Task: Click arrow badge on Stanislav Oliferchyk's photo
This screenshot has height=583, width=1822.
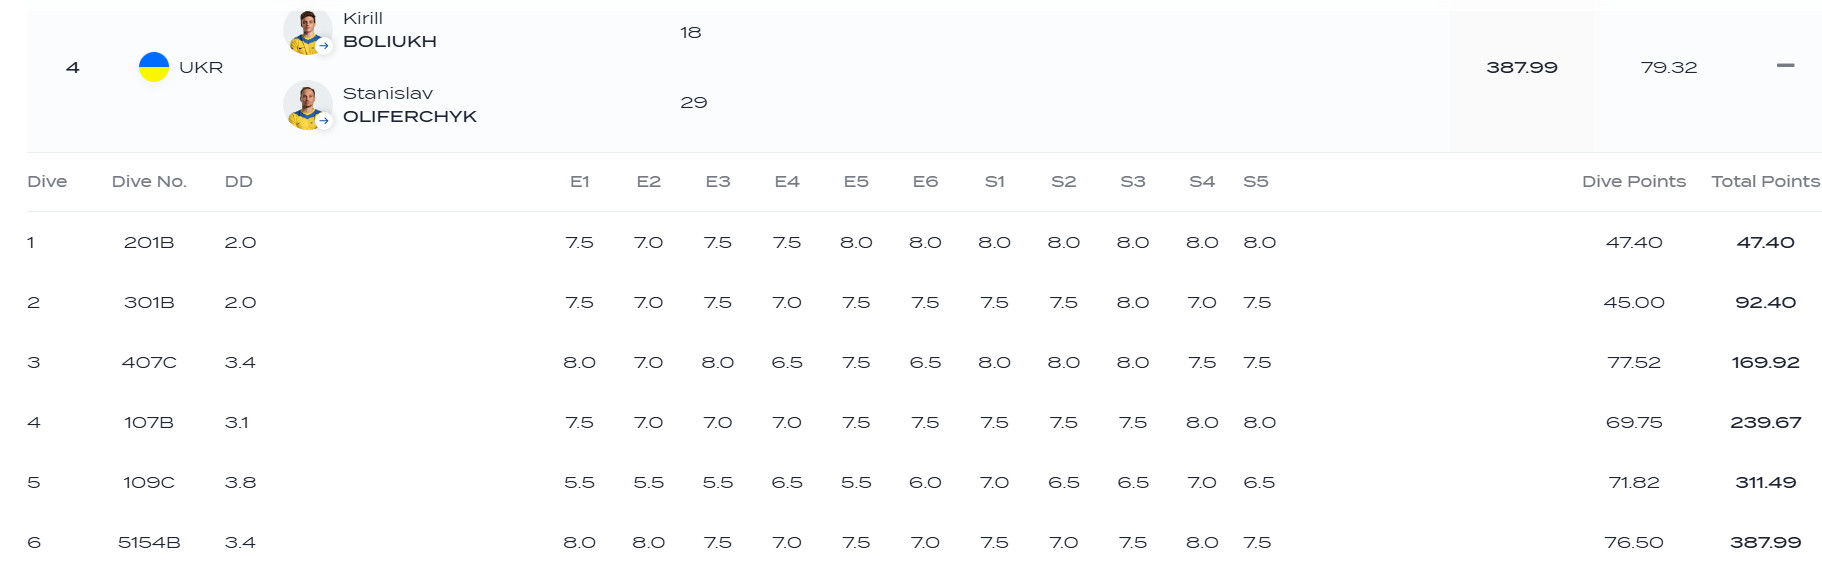Action: point(324,120)
